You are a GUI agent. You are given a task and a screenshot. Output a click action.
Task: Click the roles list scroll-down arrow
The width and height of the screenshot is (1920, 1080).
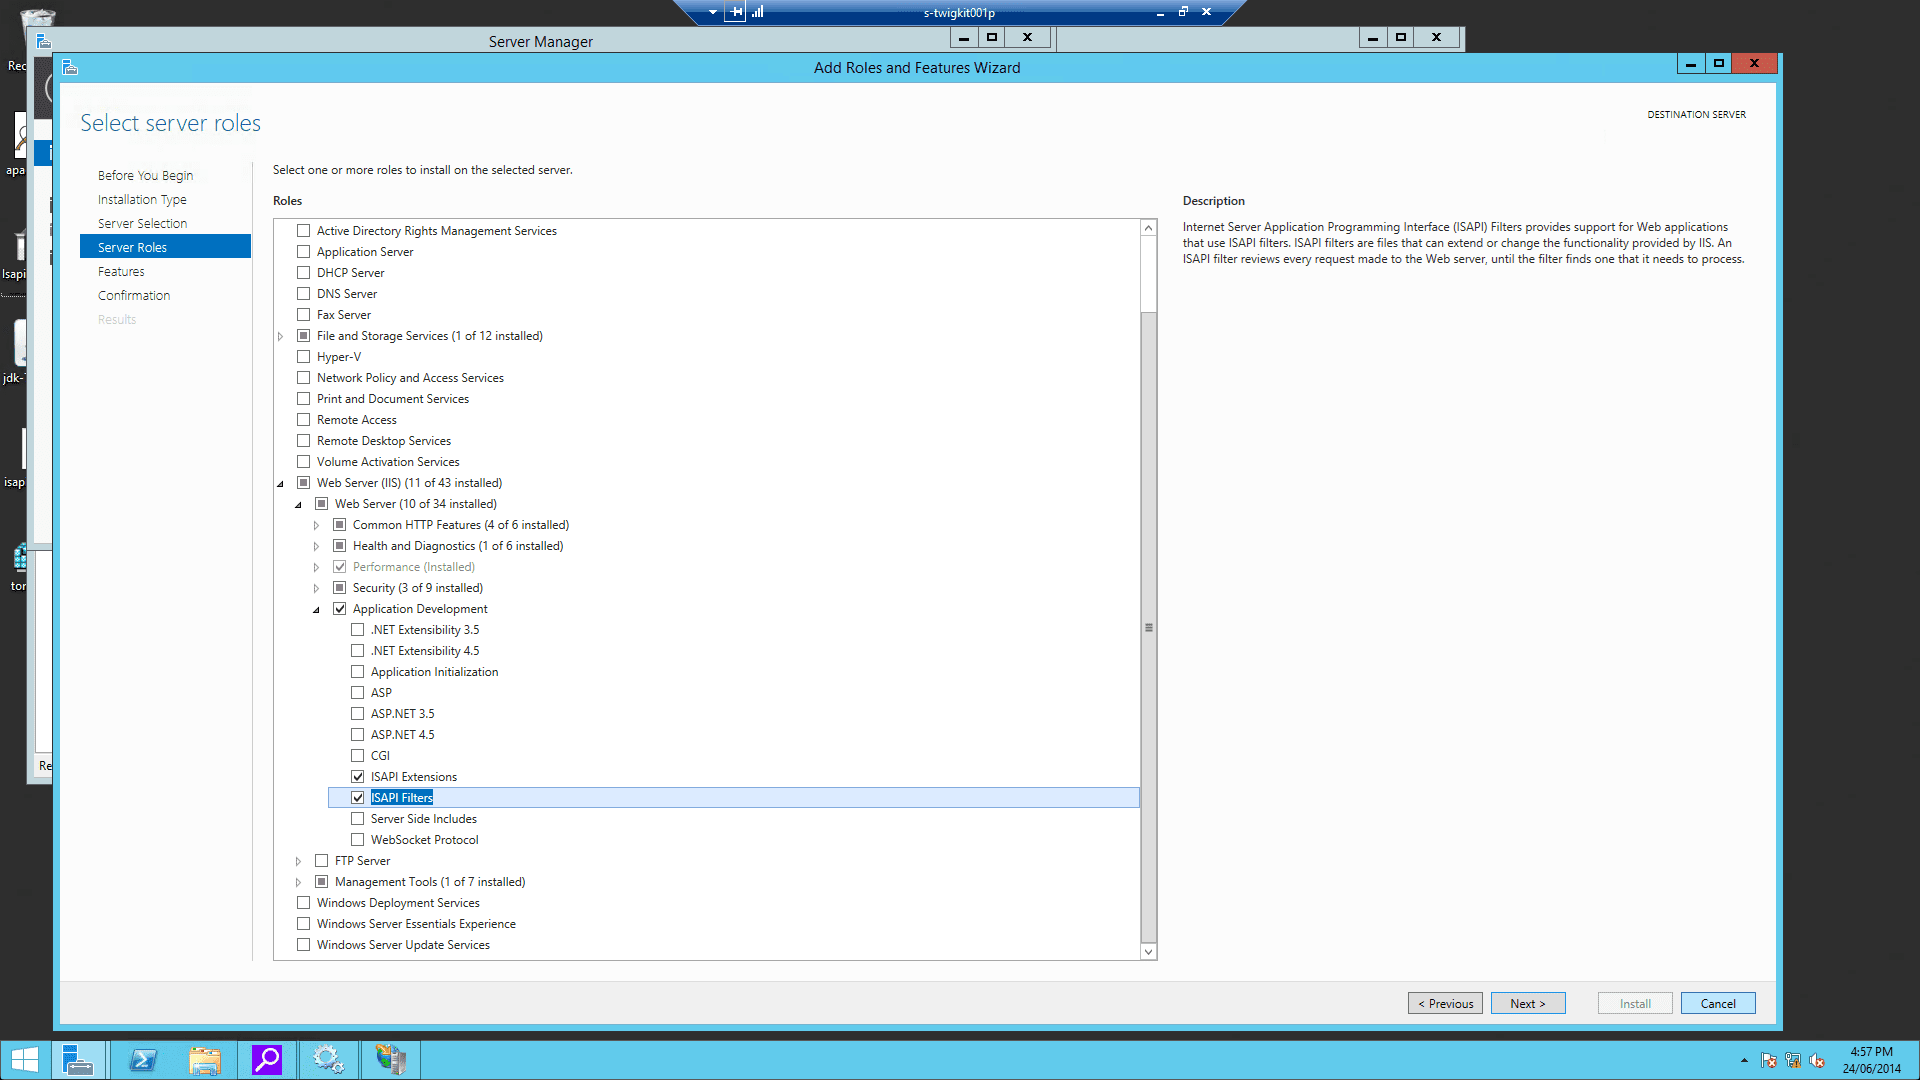tap(1148, 952)
